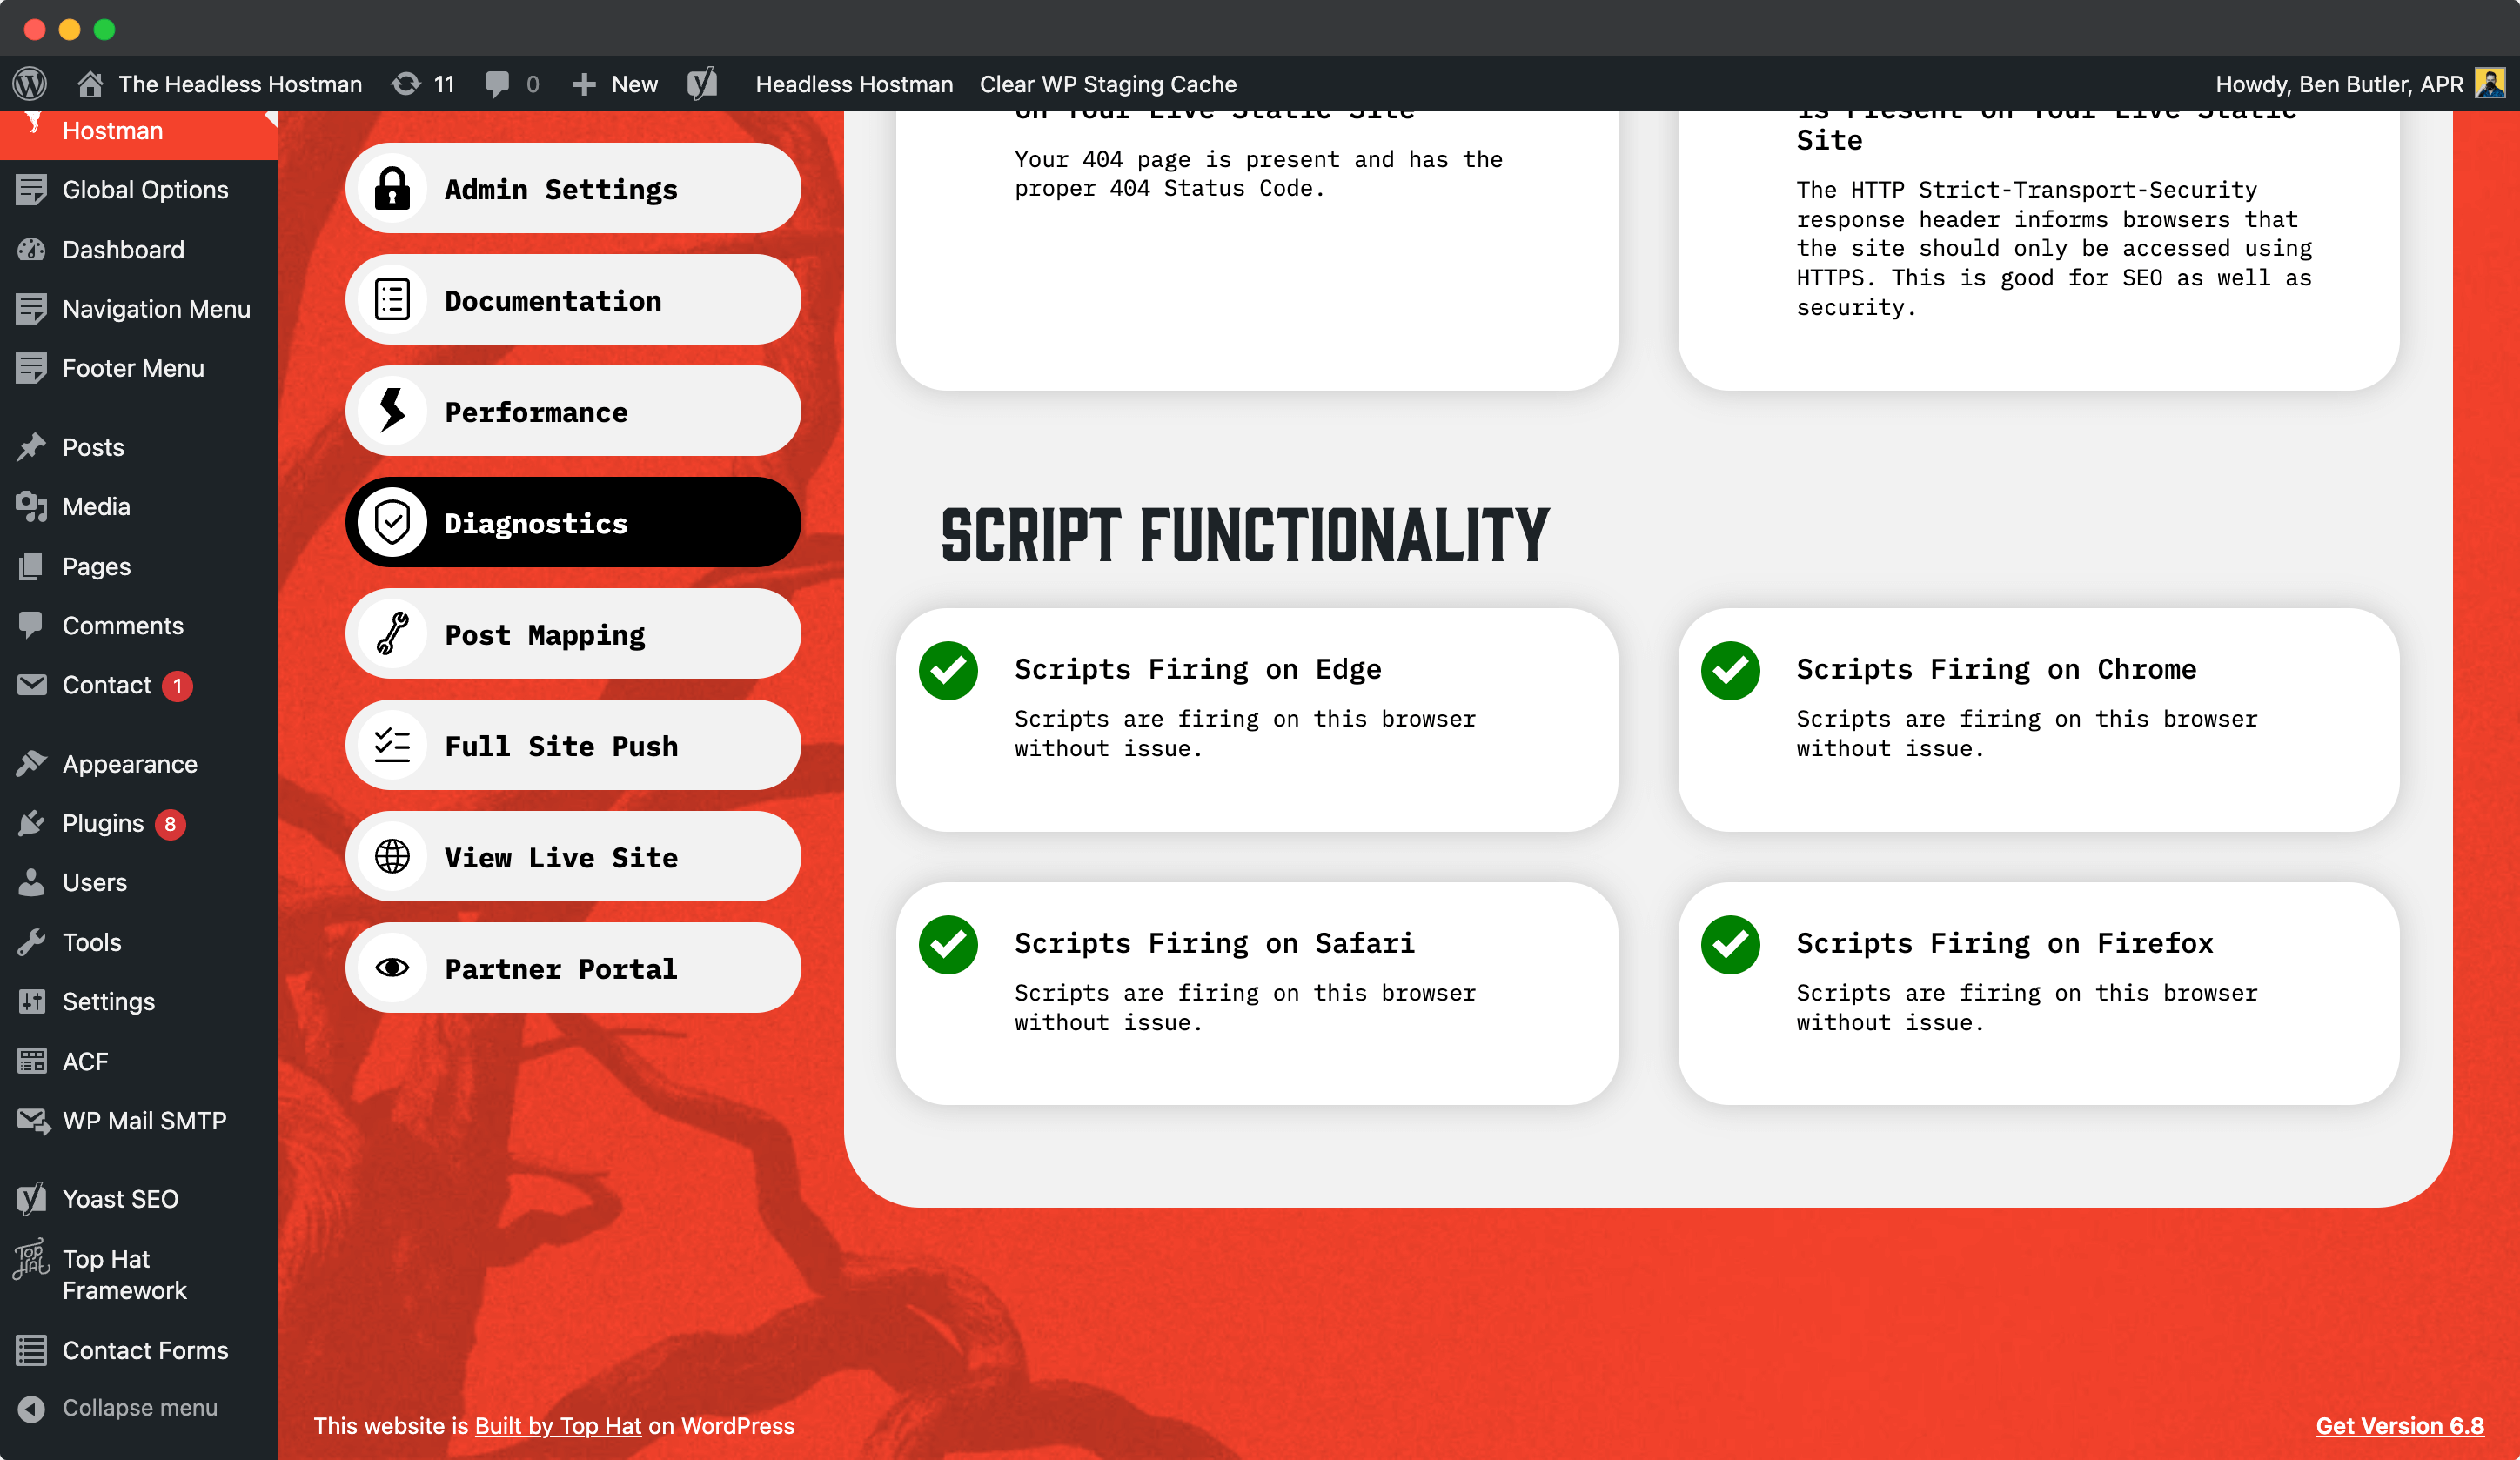Screen dimensions: 2520x1460
Task: Click the updates refresh icon showing 11
Action: click(x=406, y=84)
